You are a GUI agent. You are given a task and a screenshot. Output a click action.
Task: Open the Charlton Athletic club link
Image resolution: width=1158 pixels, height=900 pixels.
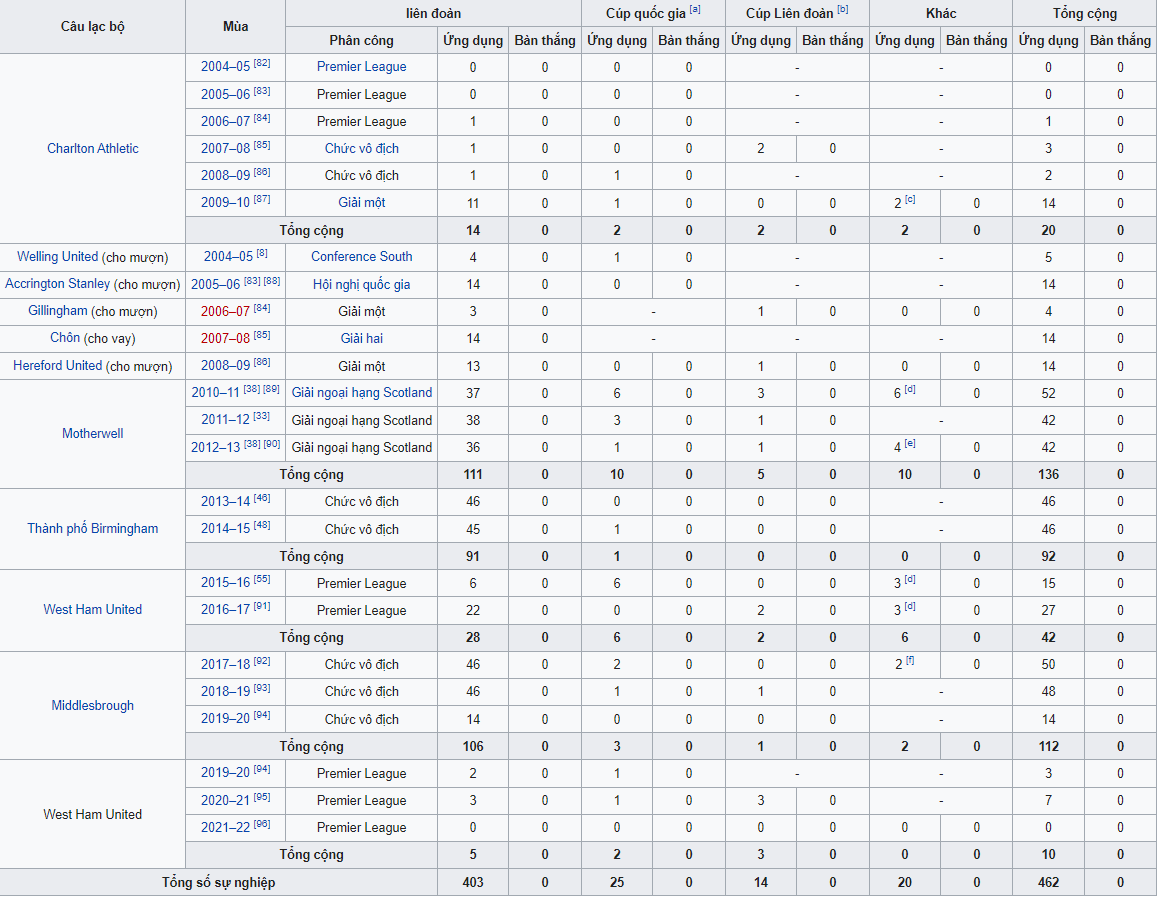93,149
